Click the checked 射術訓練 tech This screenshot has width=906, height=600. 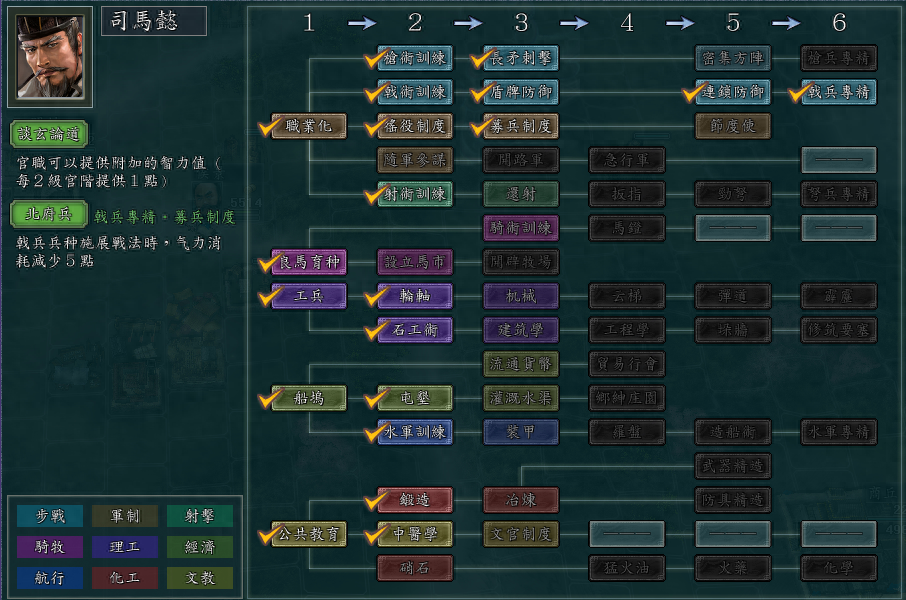(x=415, y=194)
